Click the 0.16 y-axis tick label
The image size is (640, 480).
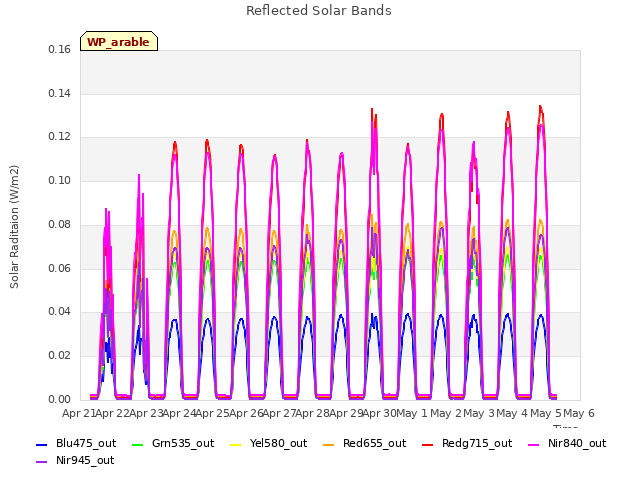click(x=60, y=50)
